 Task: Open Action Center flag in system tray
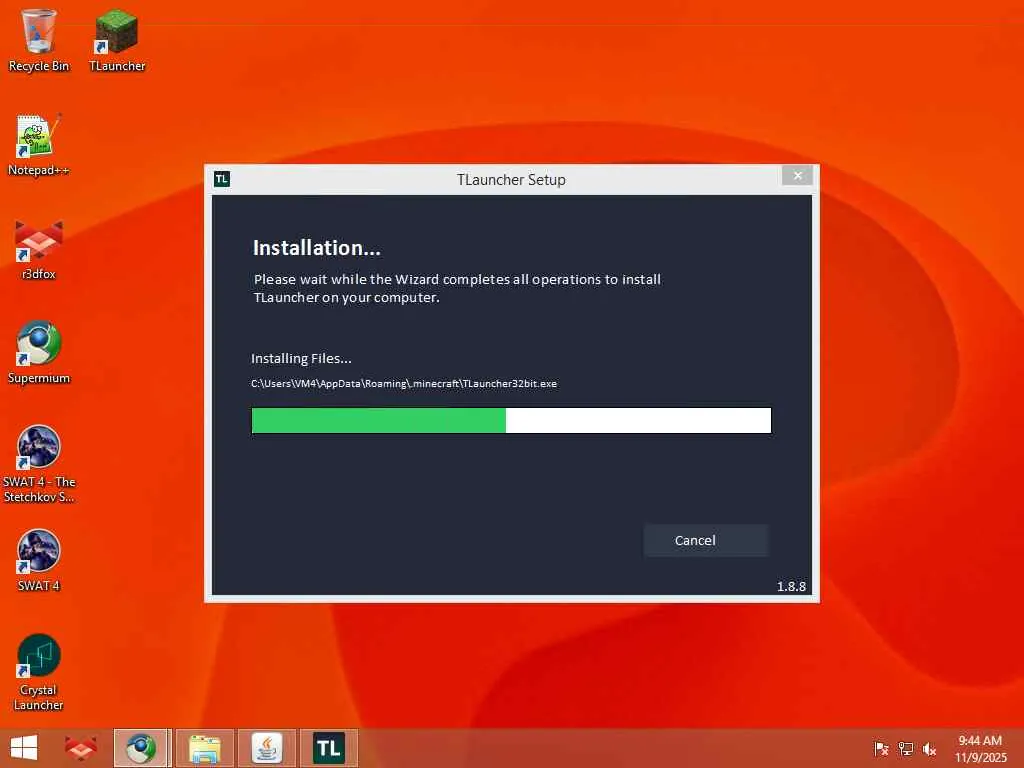click(881, 748)
